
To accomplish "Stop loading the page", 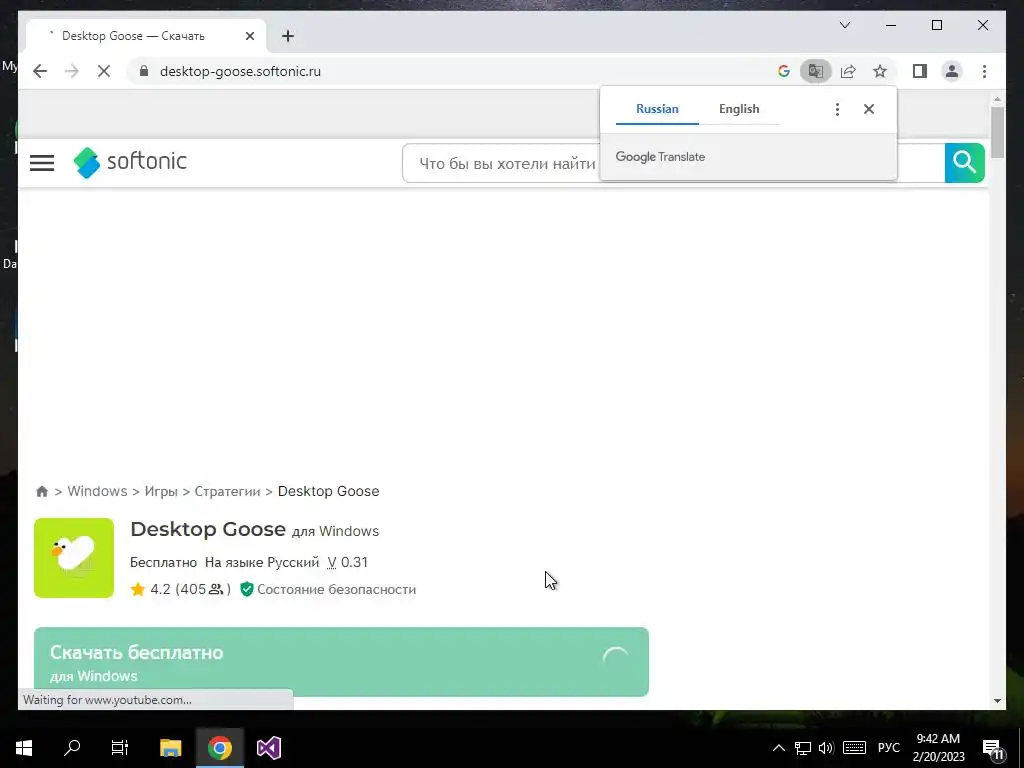I will click(104, 71).
